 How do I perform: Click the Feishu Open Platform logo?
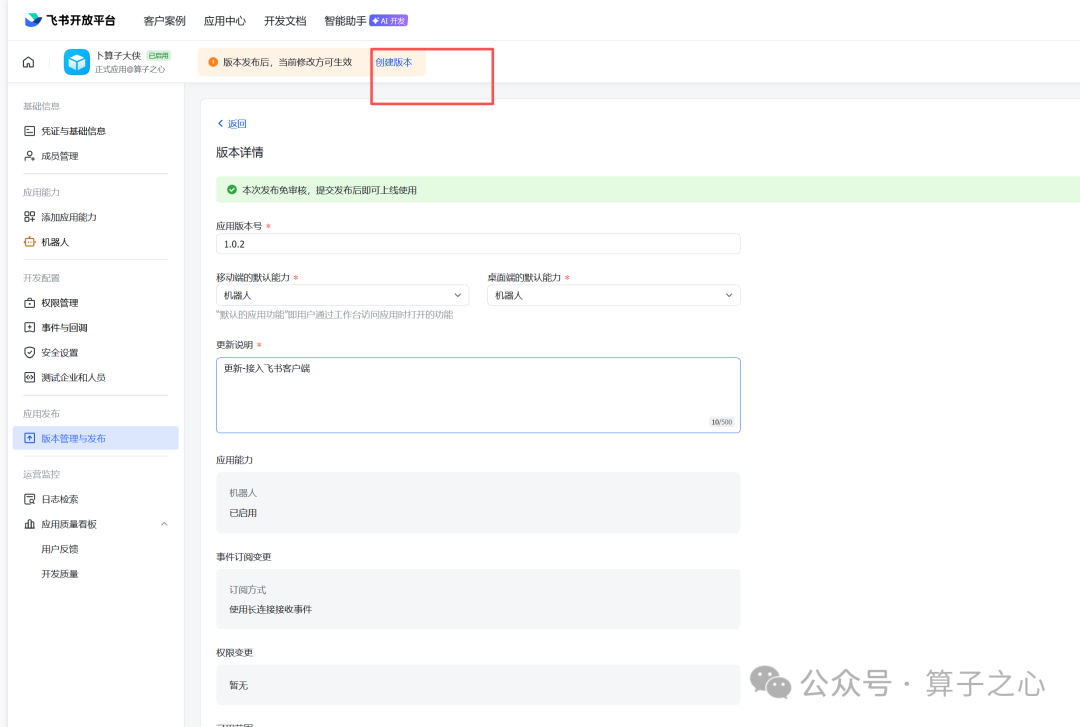(70, 20)
